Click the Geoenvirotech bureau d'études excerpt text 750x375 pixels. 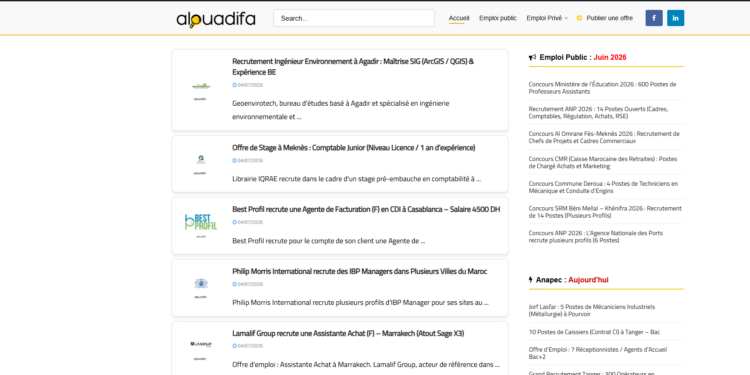tap(341, 110)
